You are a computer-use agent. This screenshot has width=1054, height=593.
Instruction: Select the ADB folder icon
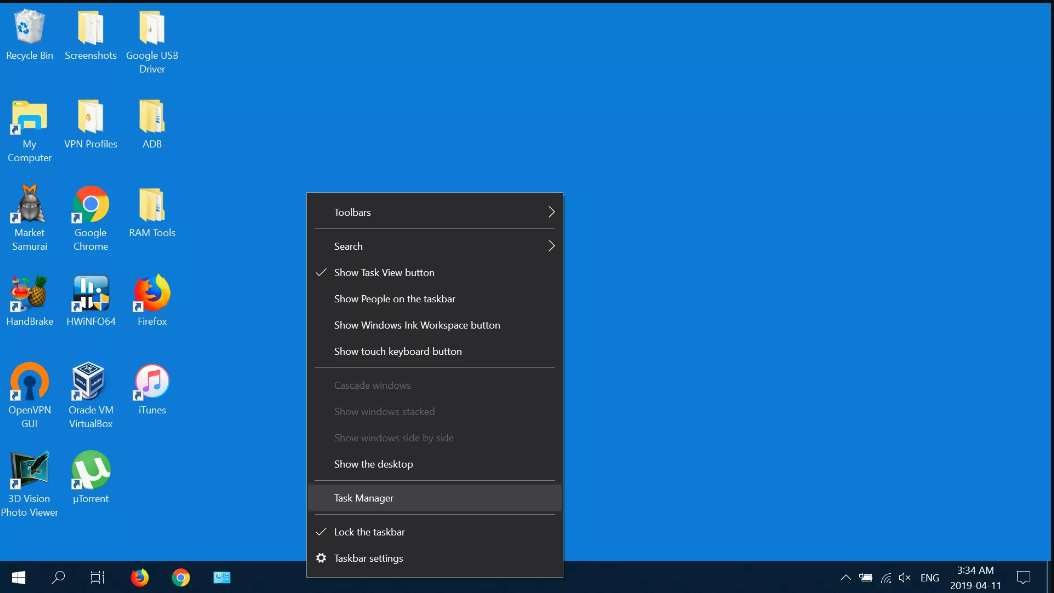(152, 124)
